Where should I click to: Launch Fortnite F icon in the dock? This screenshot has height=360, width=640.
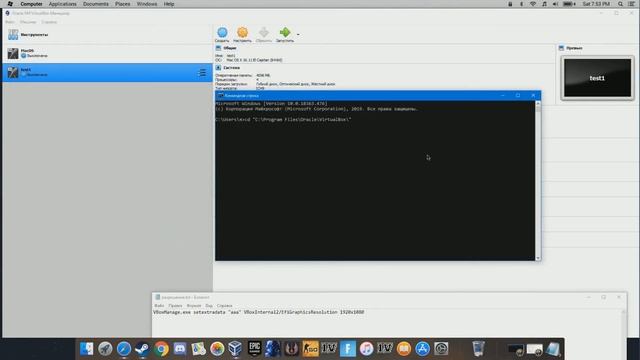348,349
